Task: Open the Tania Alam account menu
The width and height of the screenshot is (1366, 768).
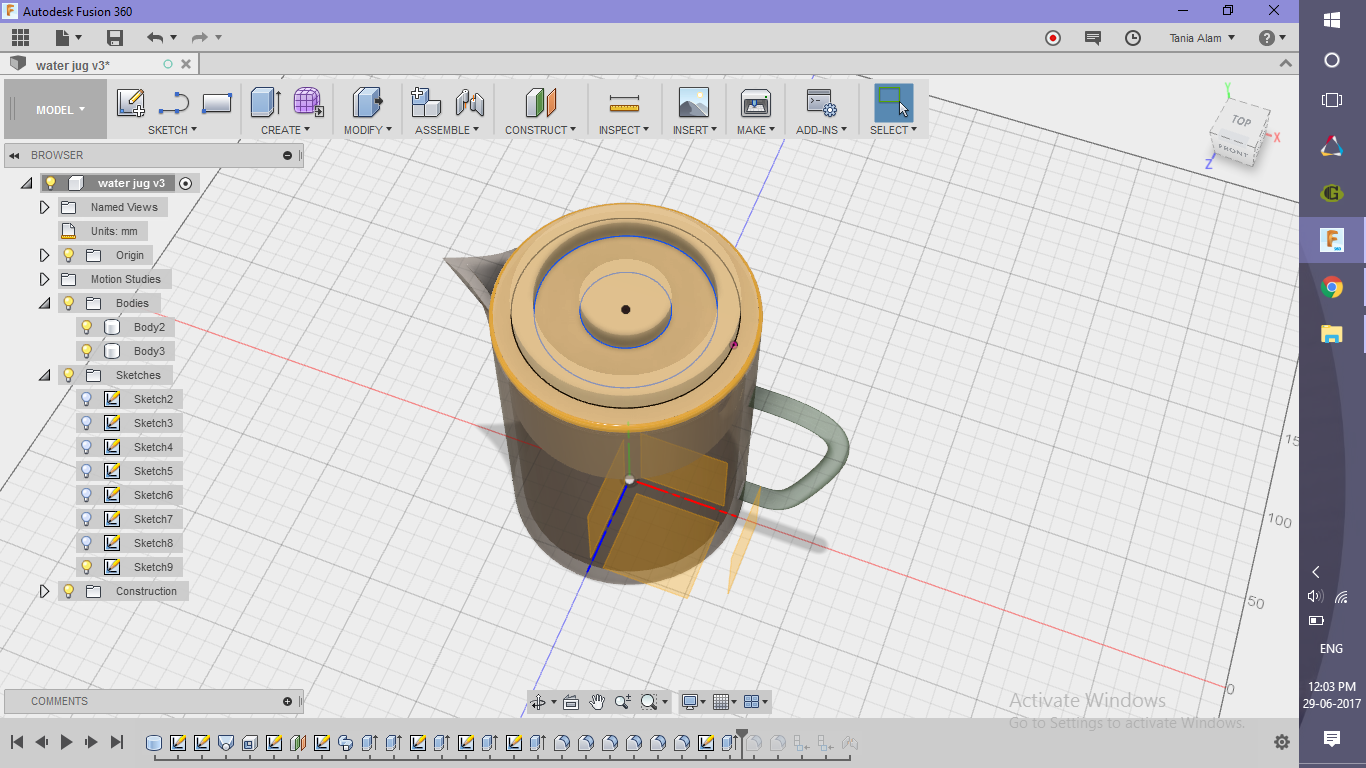Action: pos(1202,38)
